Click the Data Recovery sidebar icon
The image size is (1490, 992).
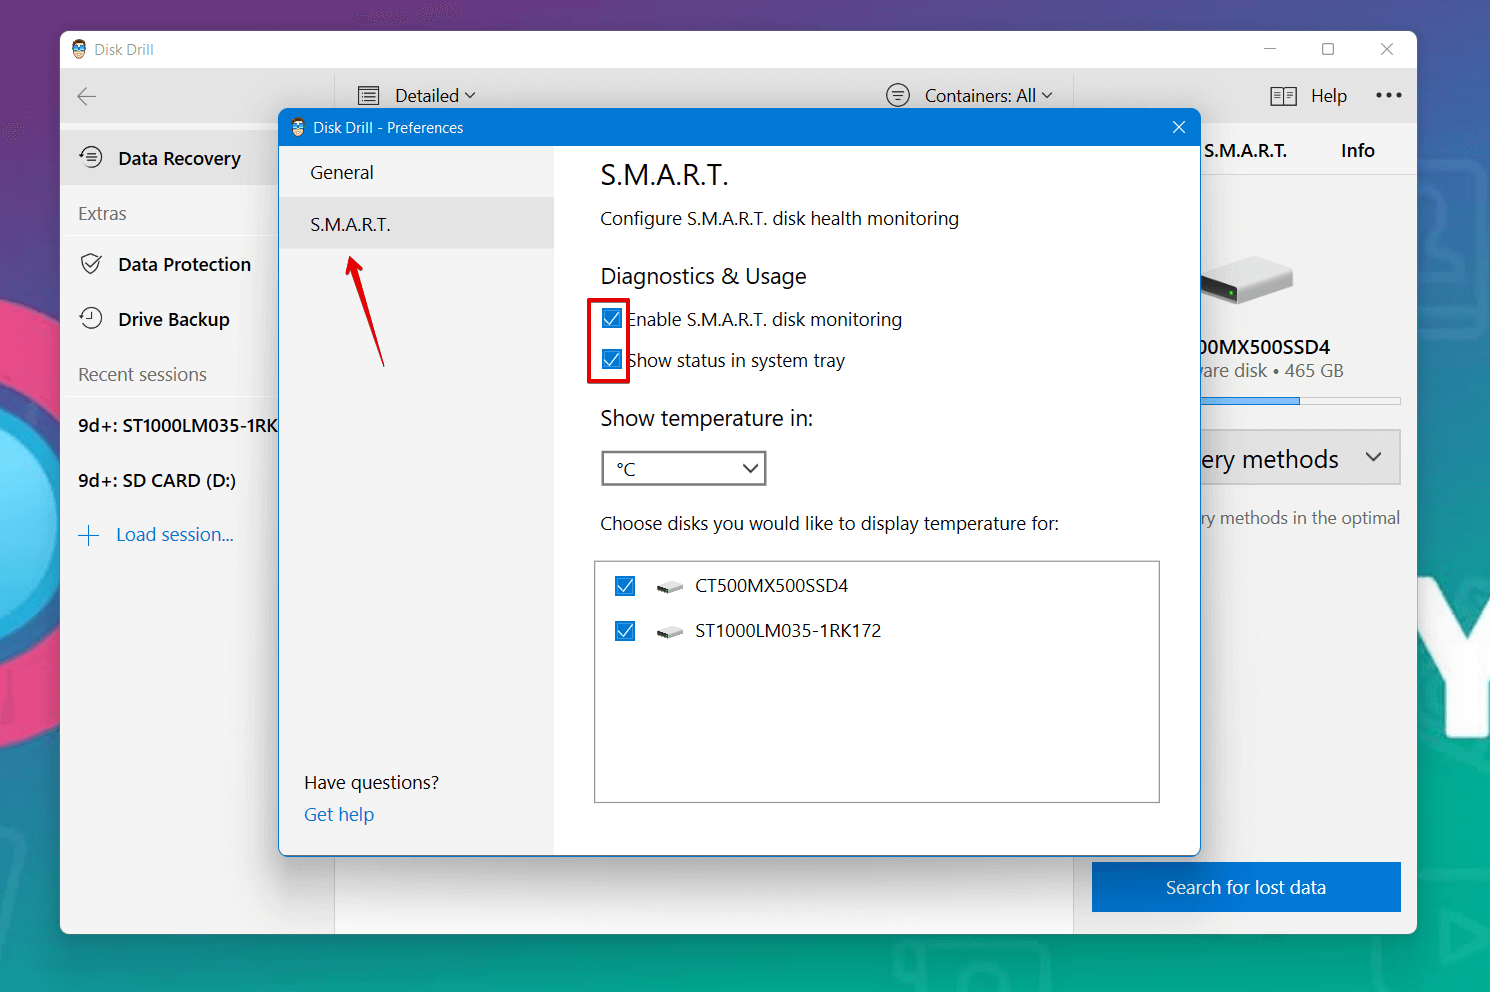click(91, 157)
